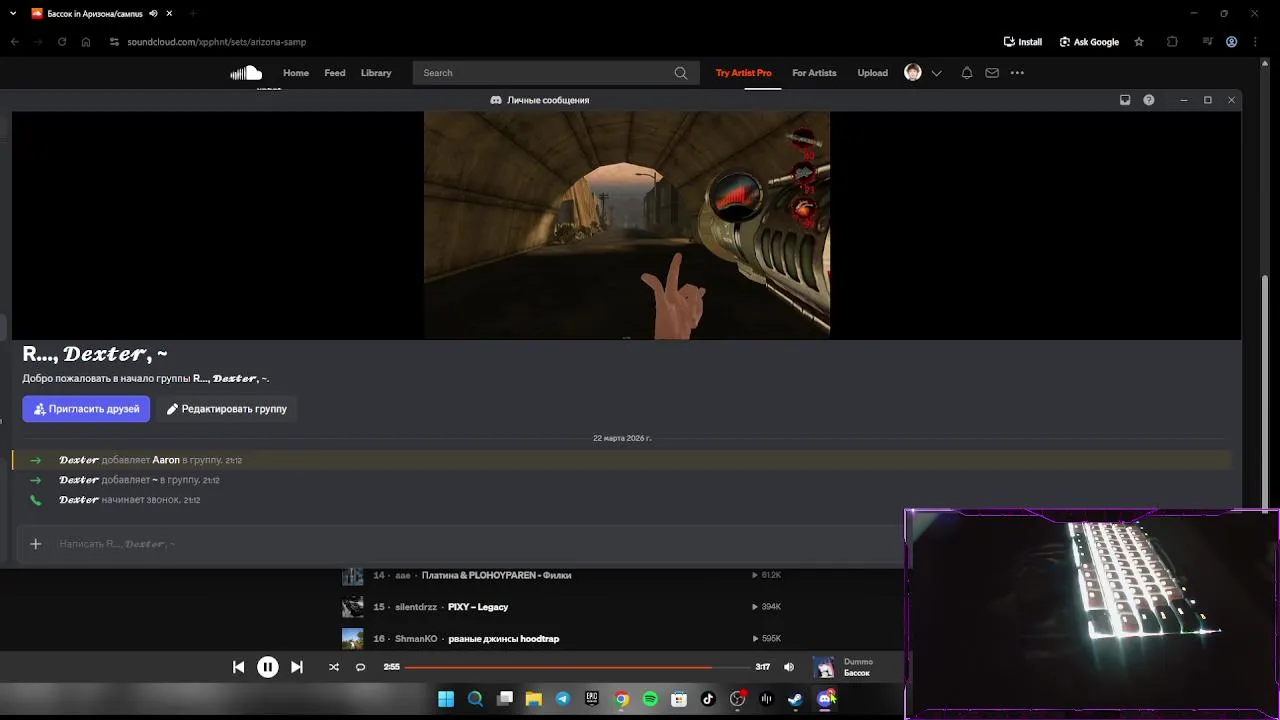Viewport: 1280px width, 720px height.
Task: Open Chrome three-dot menu
Action: pyautogui.click(x=1258, y=42)
